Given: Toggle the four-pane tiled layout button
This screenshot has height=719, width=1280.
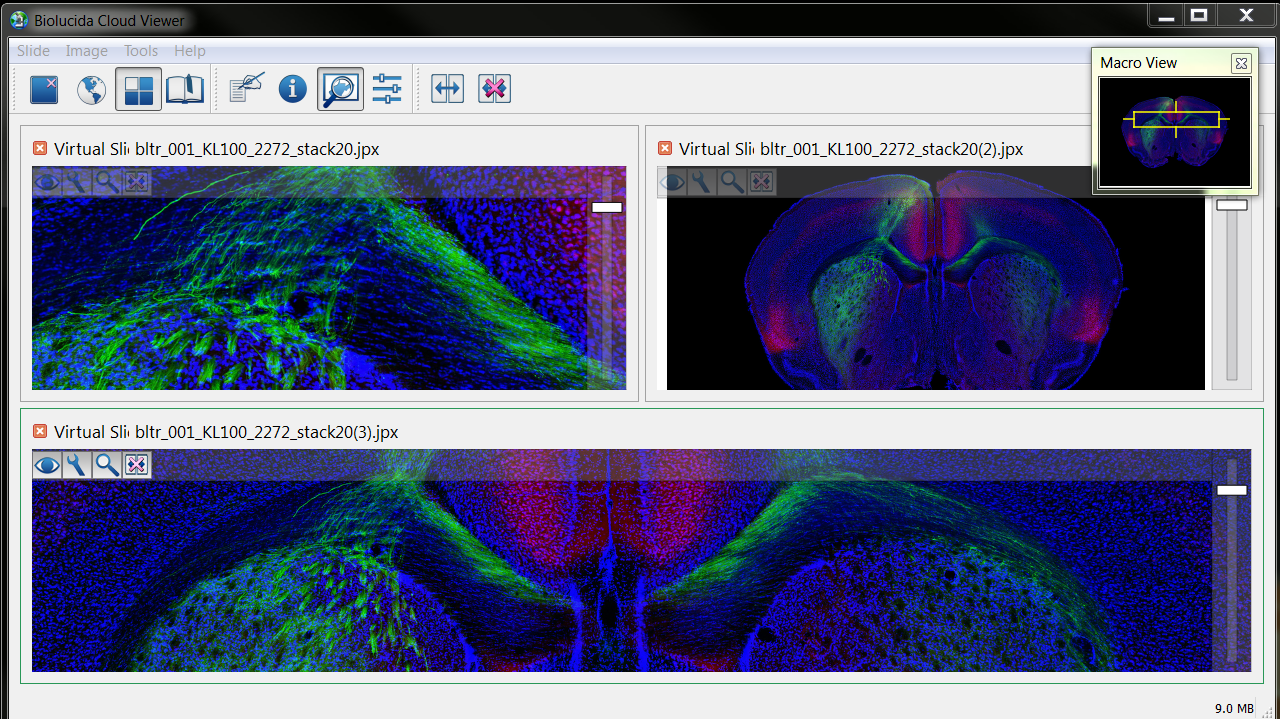Looking at the screenshot, I should (x=138, y=90).
